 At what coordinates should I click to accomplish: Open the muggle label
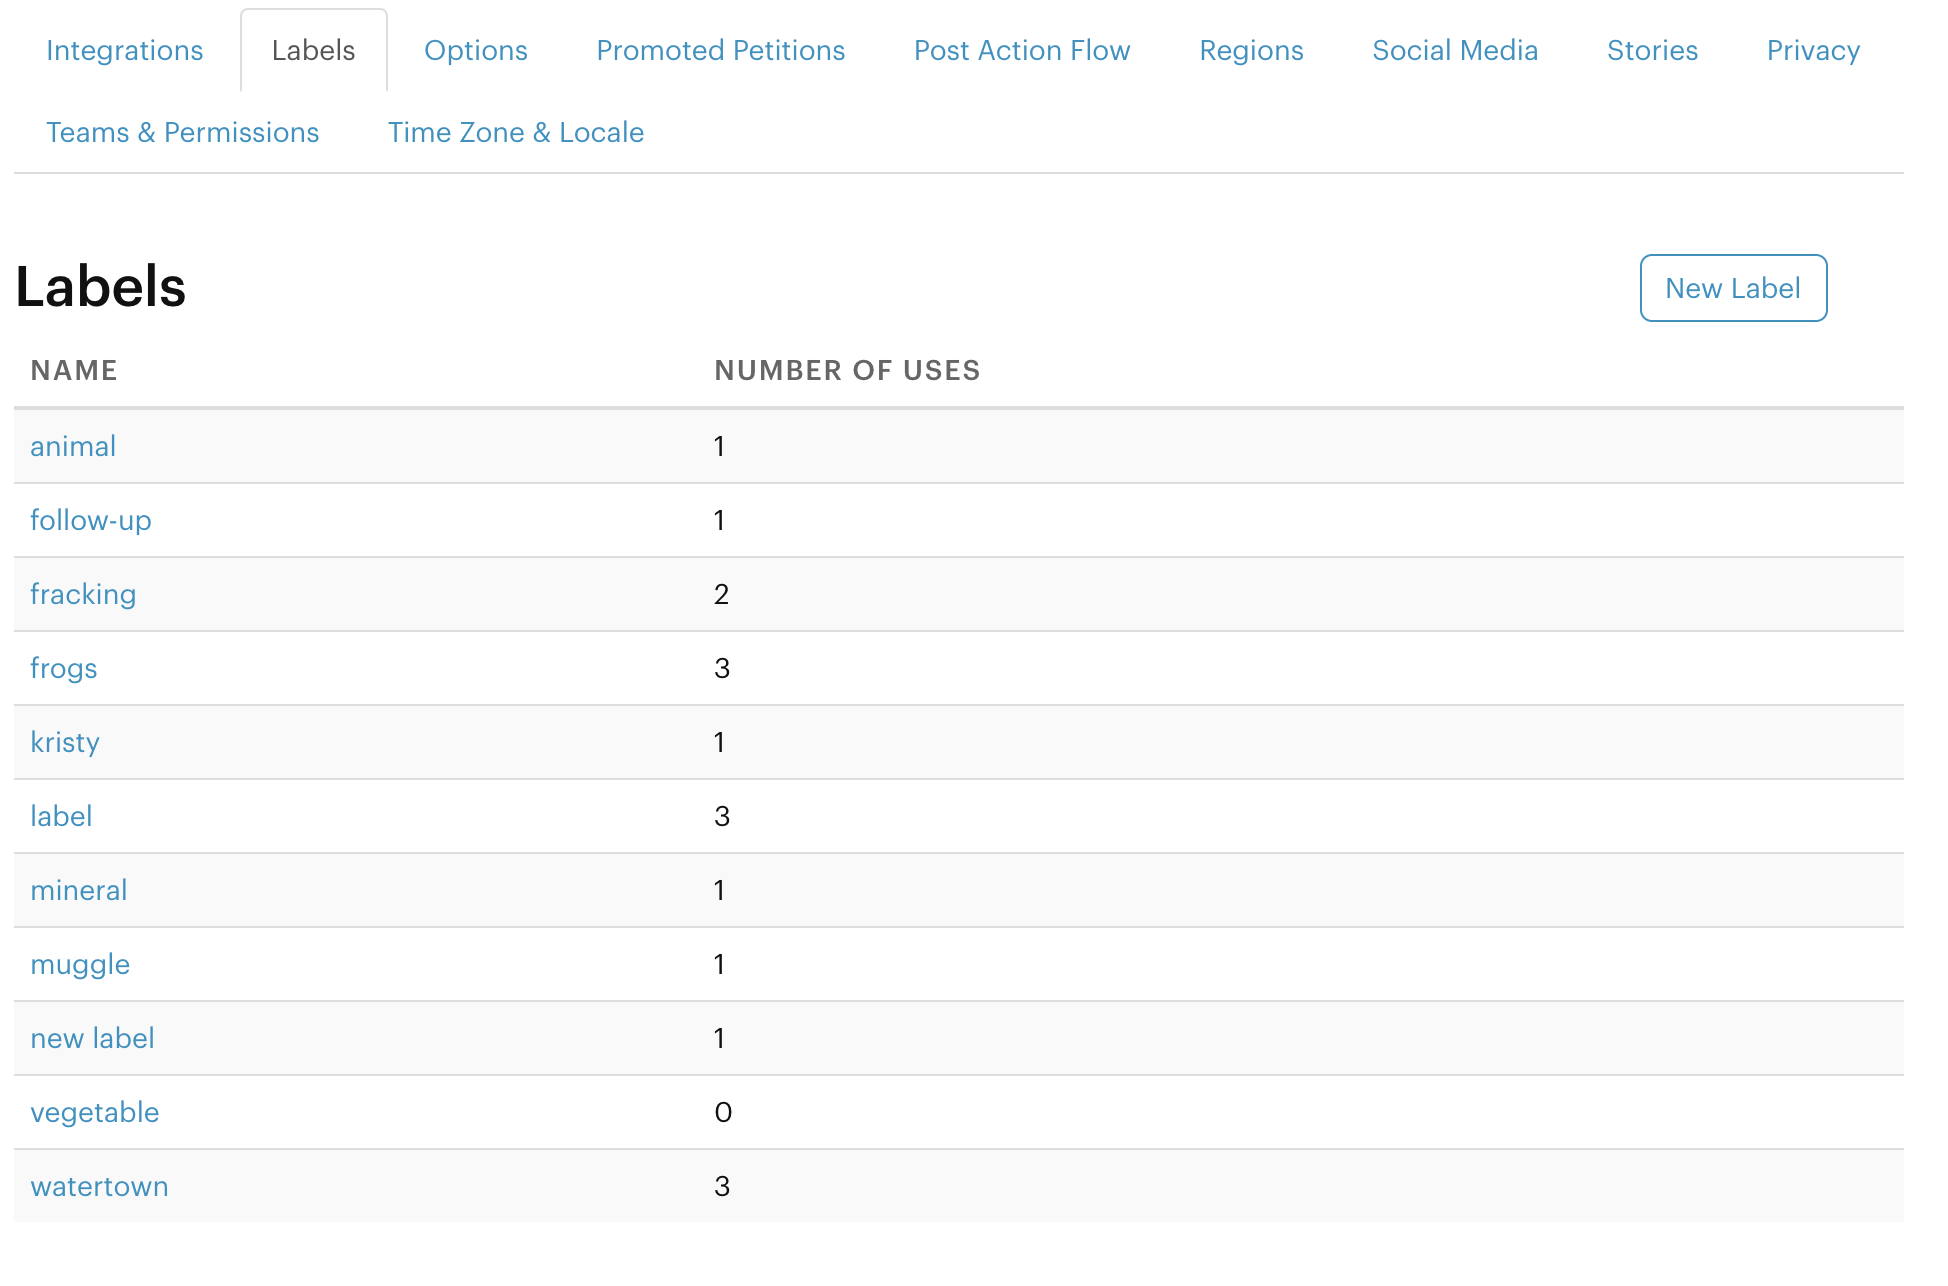[x=80, y=964]
